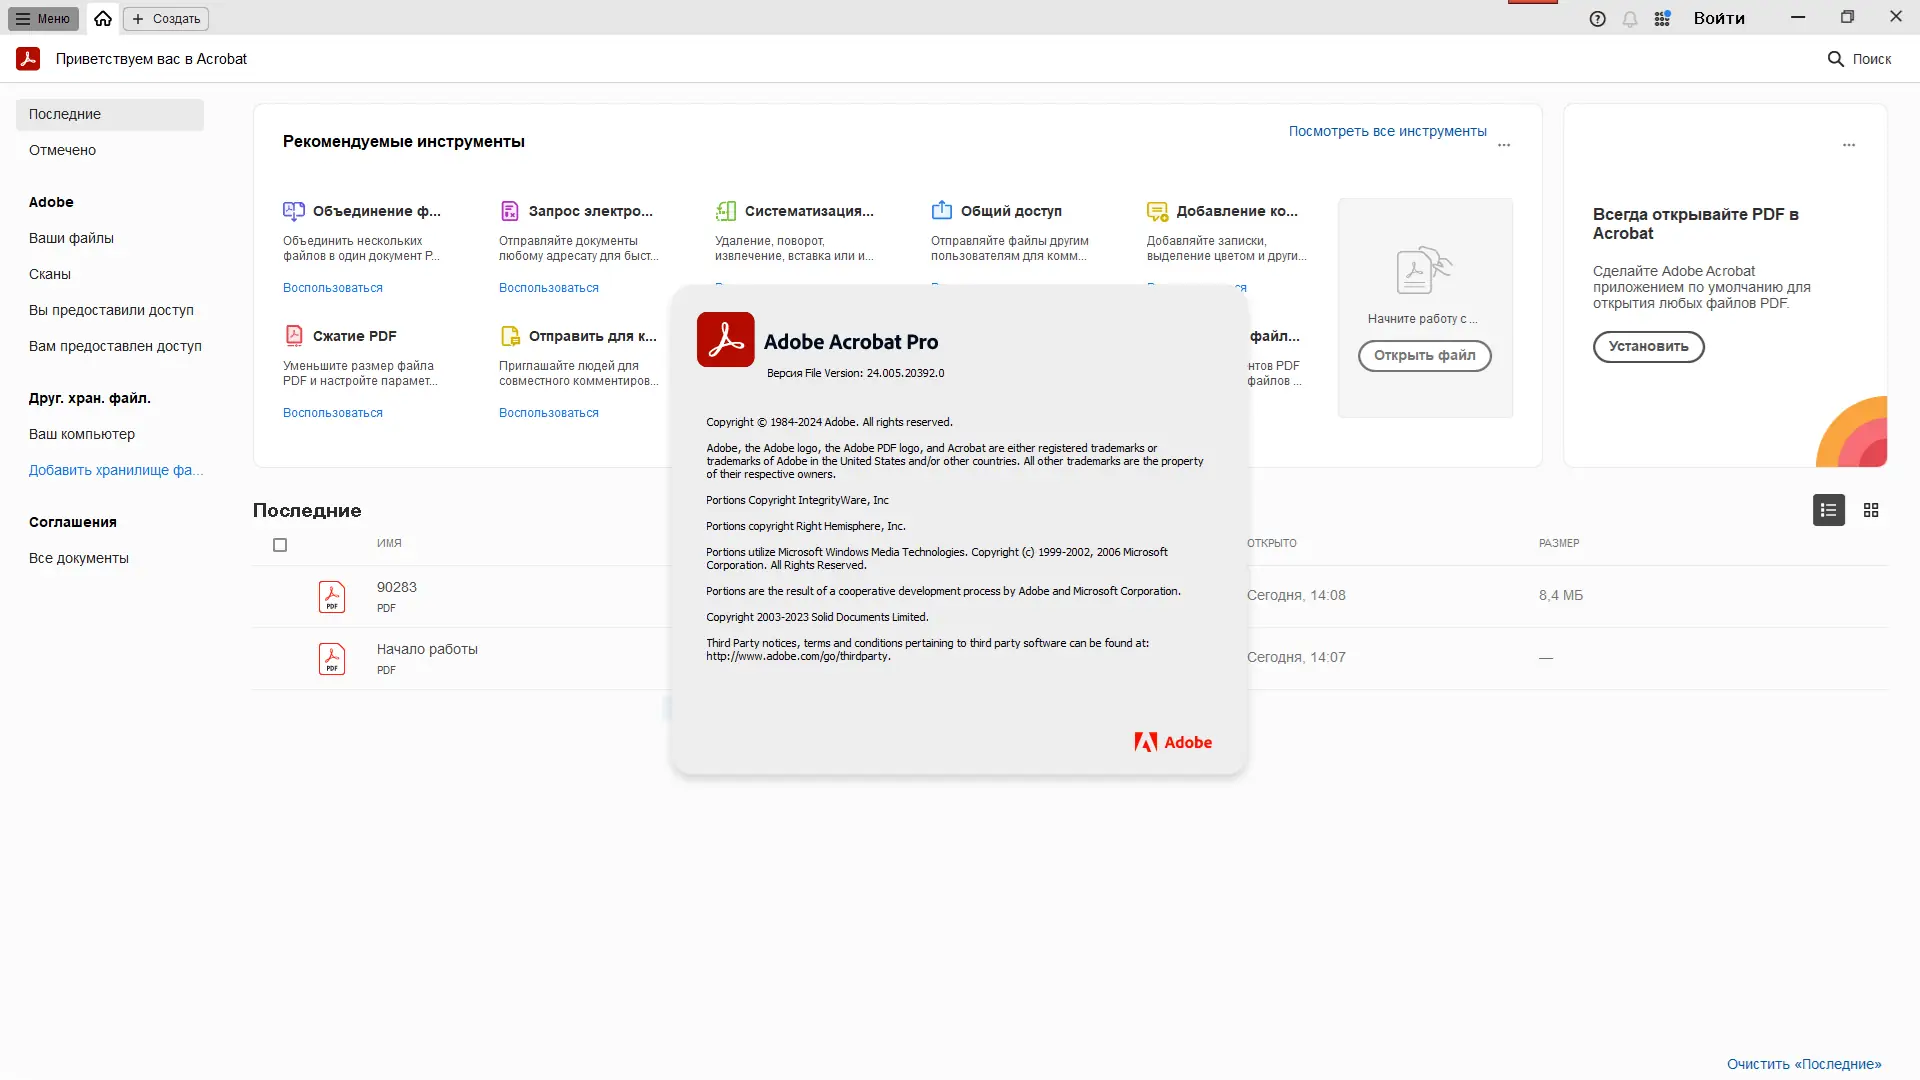Expand options dots in recommended tools panel
The width and height of the screenshot is (1920, 1080).
[x=1504, y=145]
